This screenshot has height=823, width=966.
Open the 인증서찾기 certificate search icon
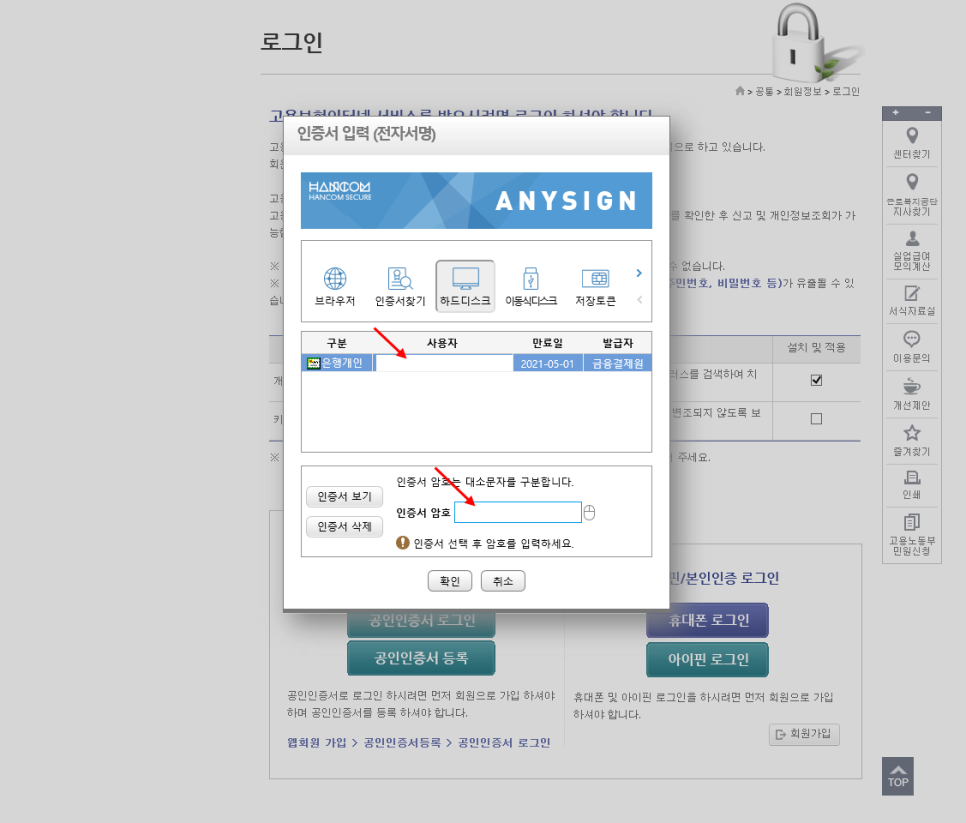tap(400, 286)
